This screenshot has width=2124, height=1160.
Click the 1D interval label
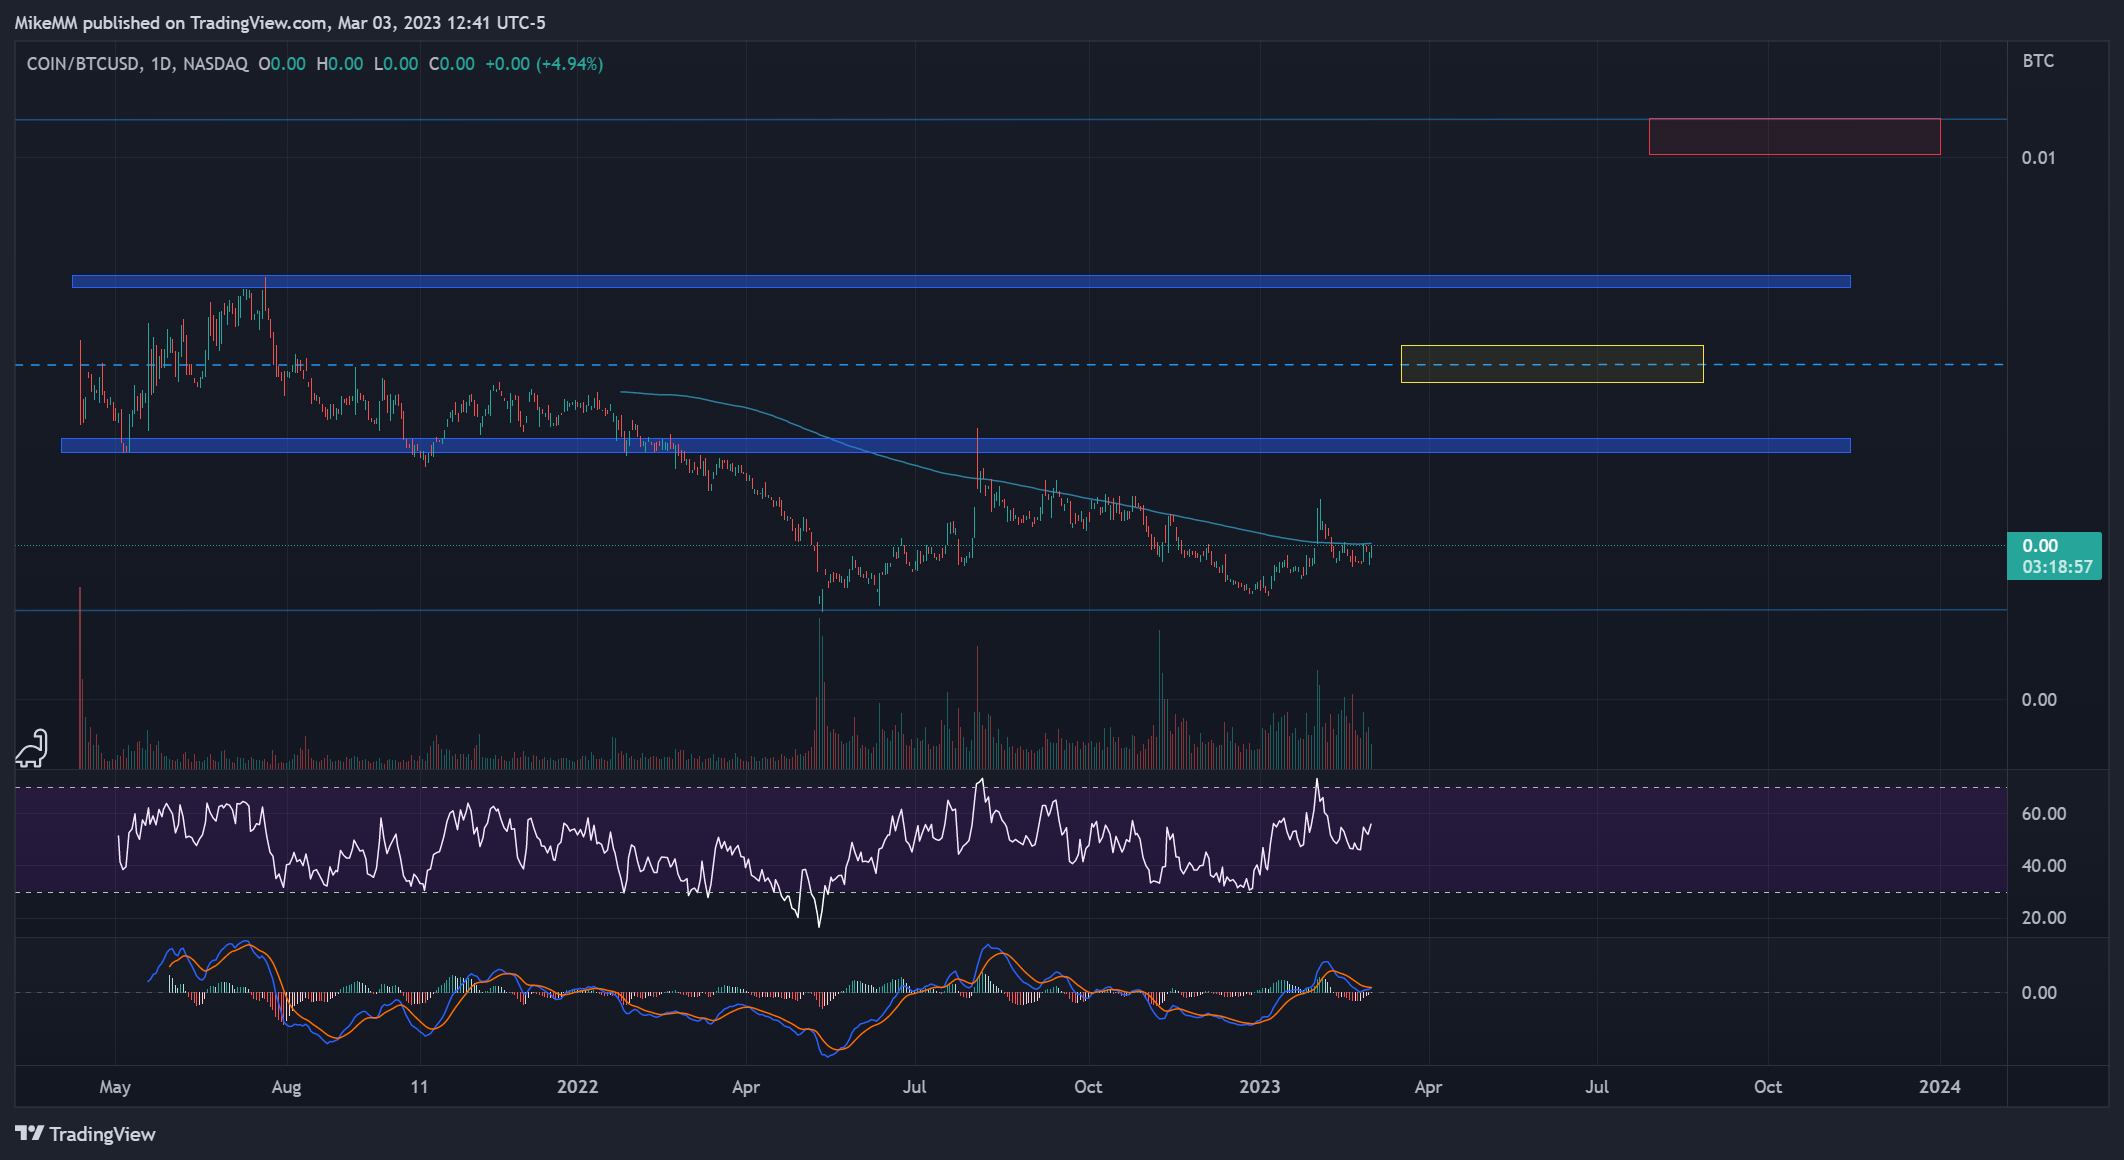pos(161,64)
